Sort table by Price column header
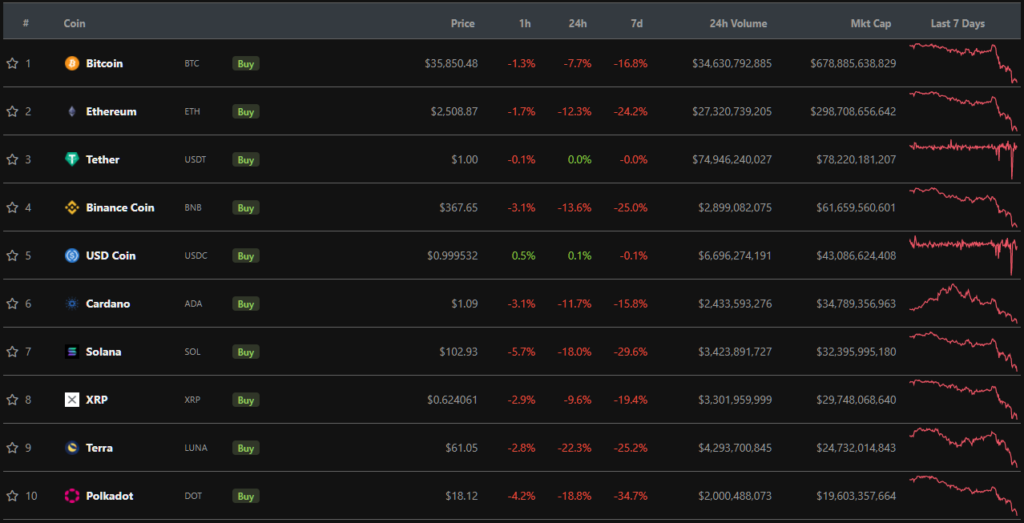The width and height of the screenshot is (1024, 523). tap(462, 23)
